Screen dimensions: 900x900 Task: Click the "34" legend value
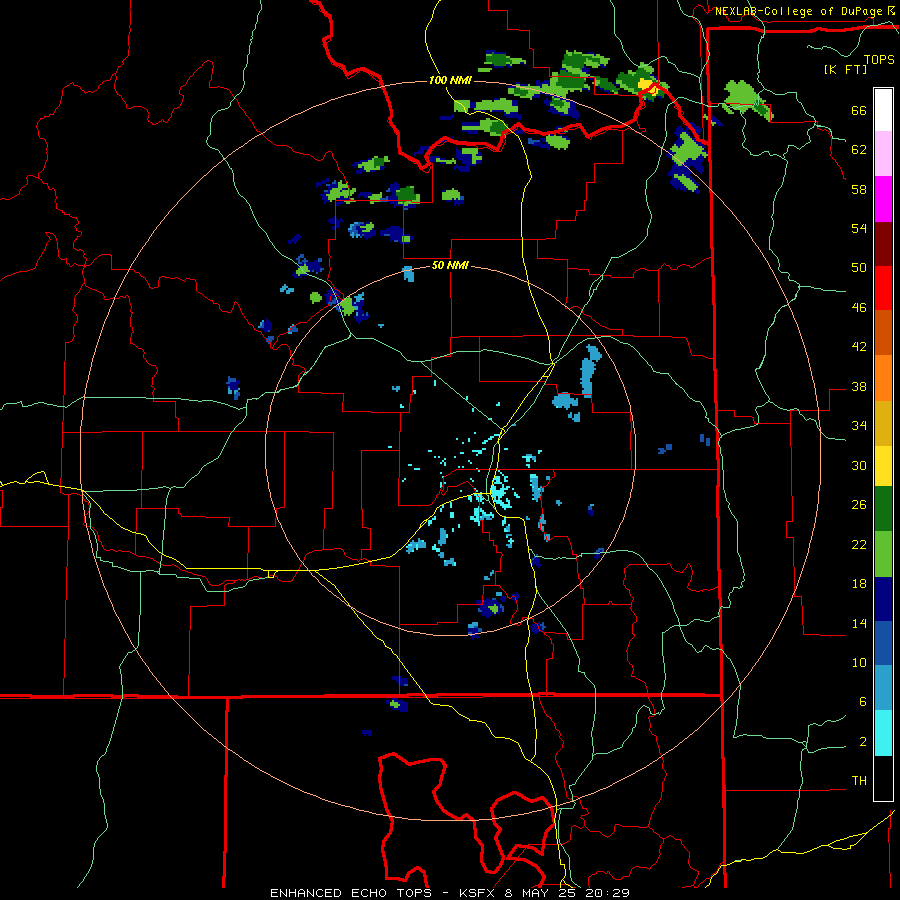[x=859, y=425]
